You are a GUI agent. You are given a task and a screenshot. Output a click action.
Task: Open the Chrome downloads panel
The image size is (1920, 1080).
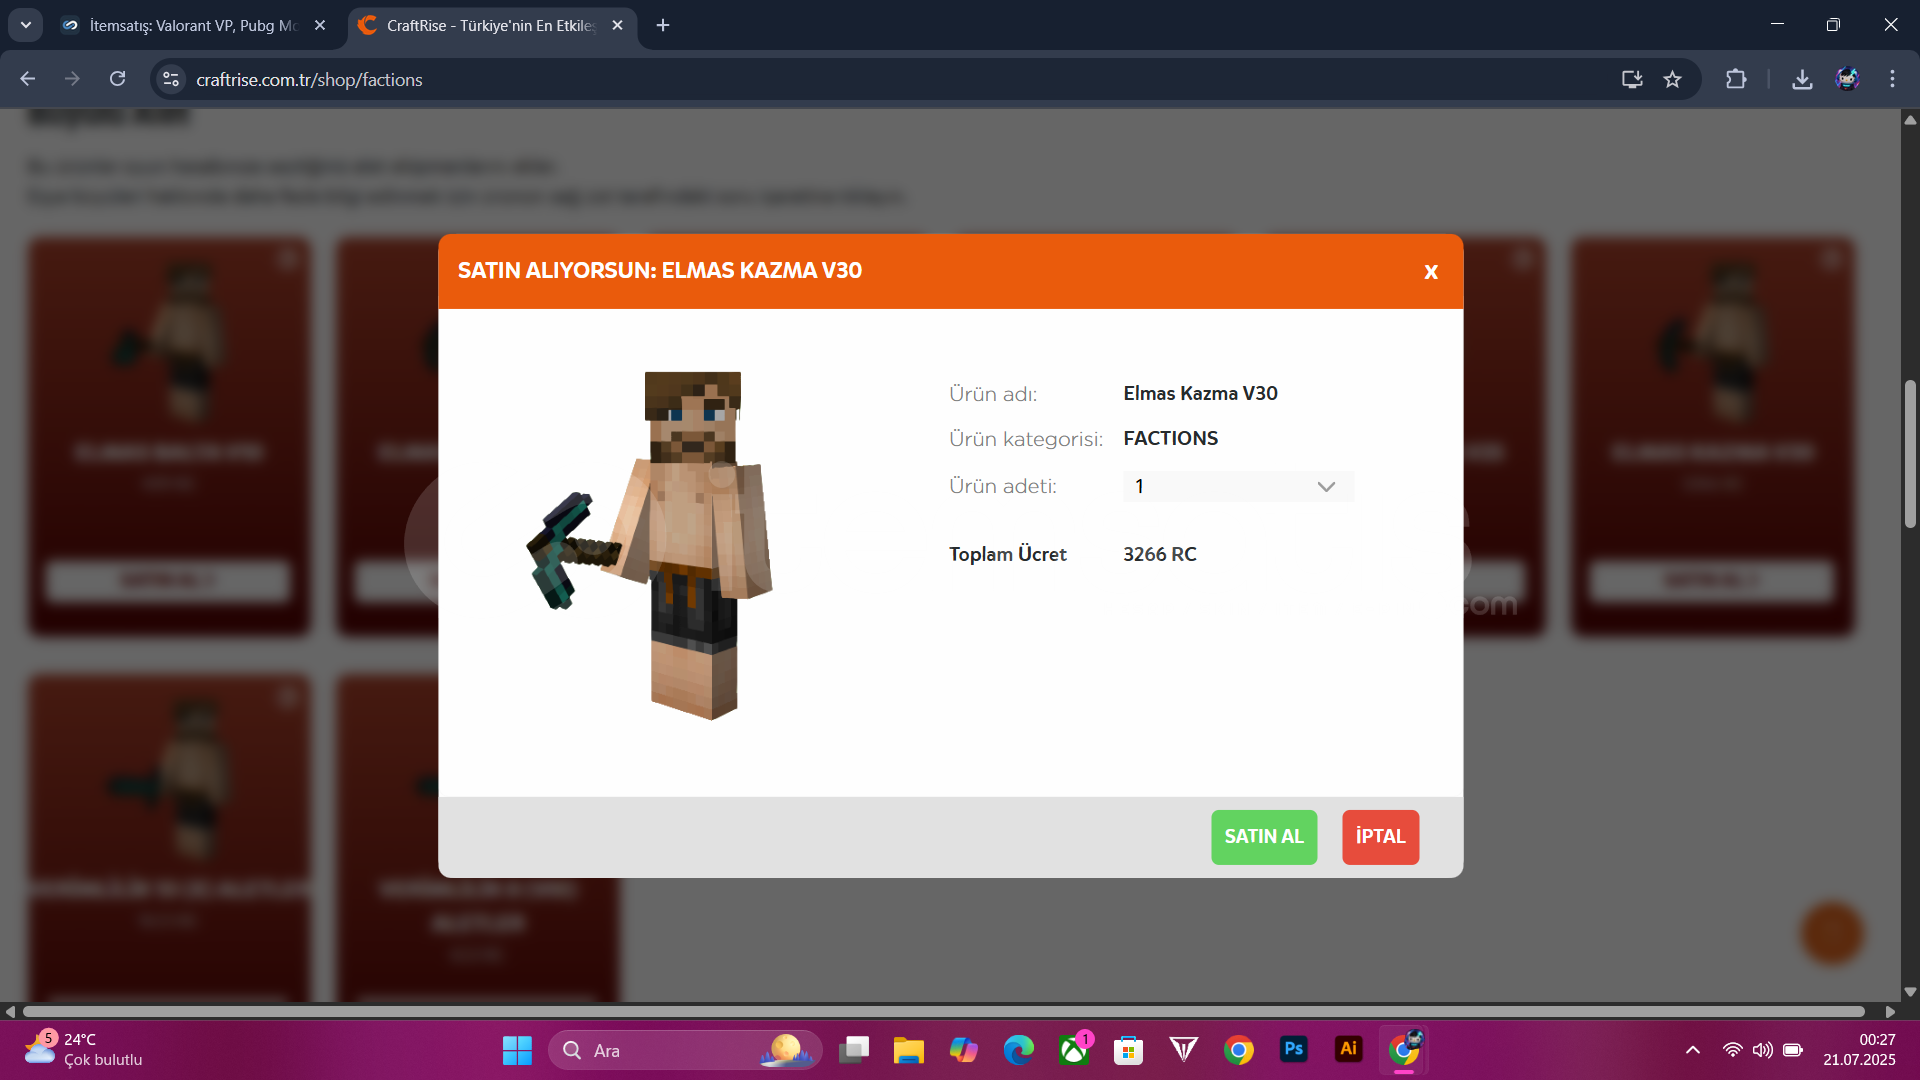(1802, 79)
